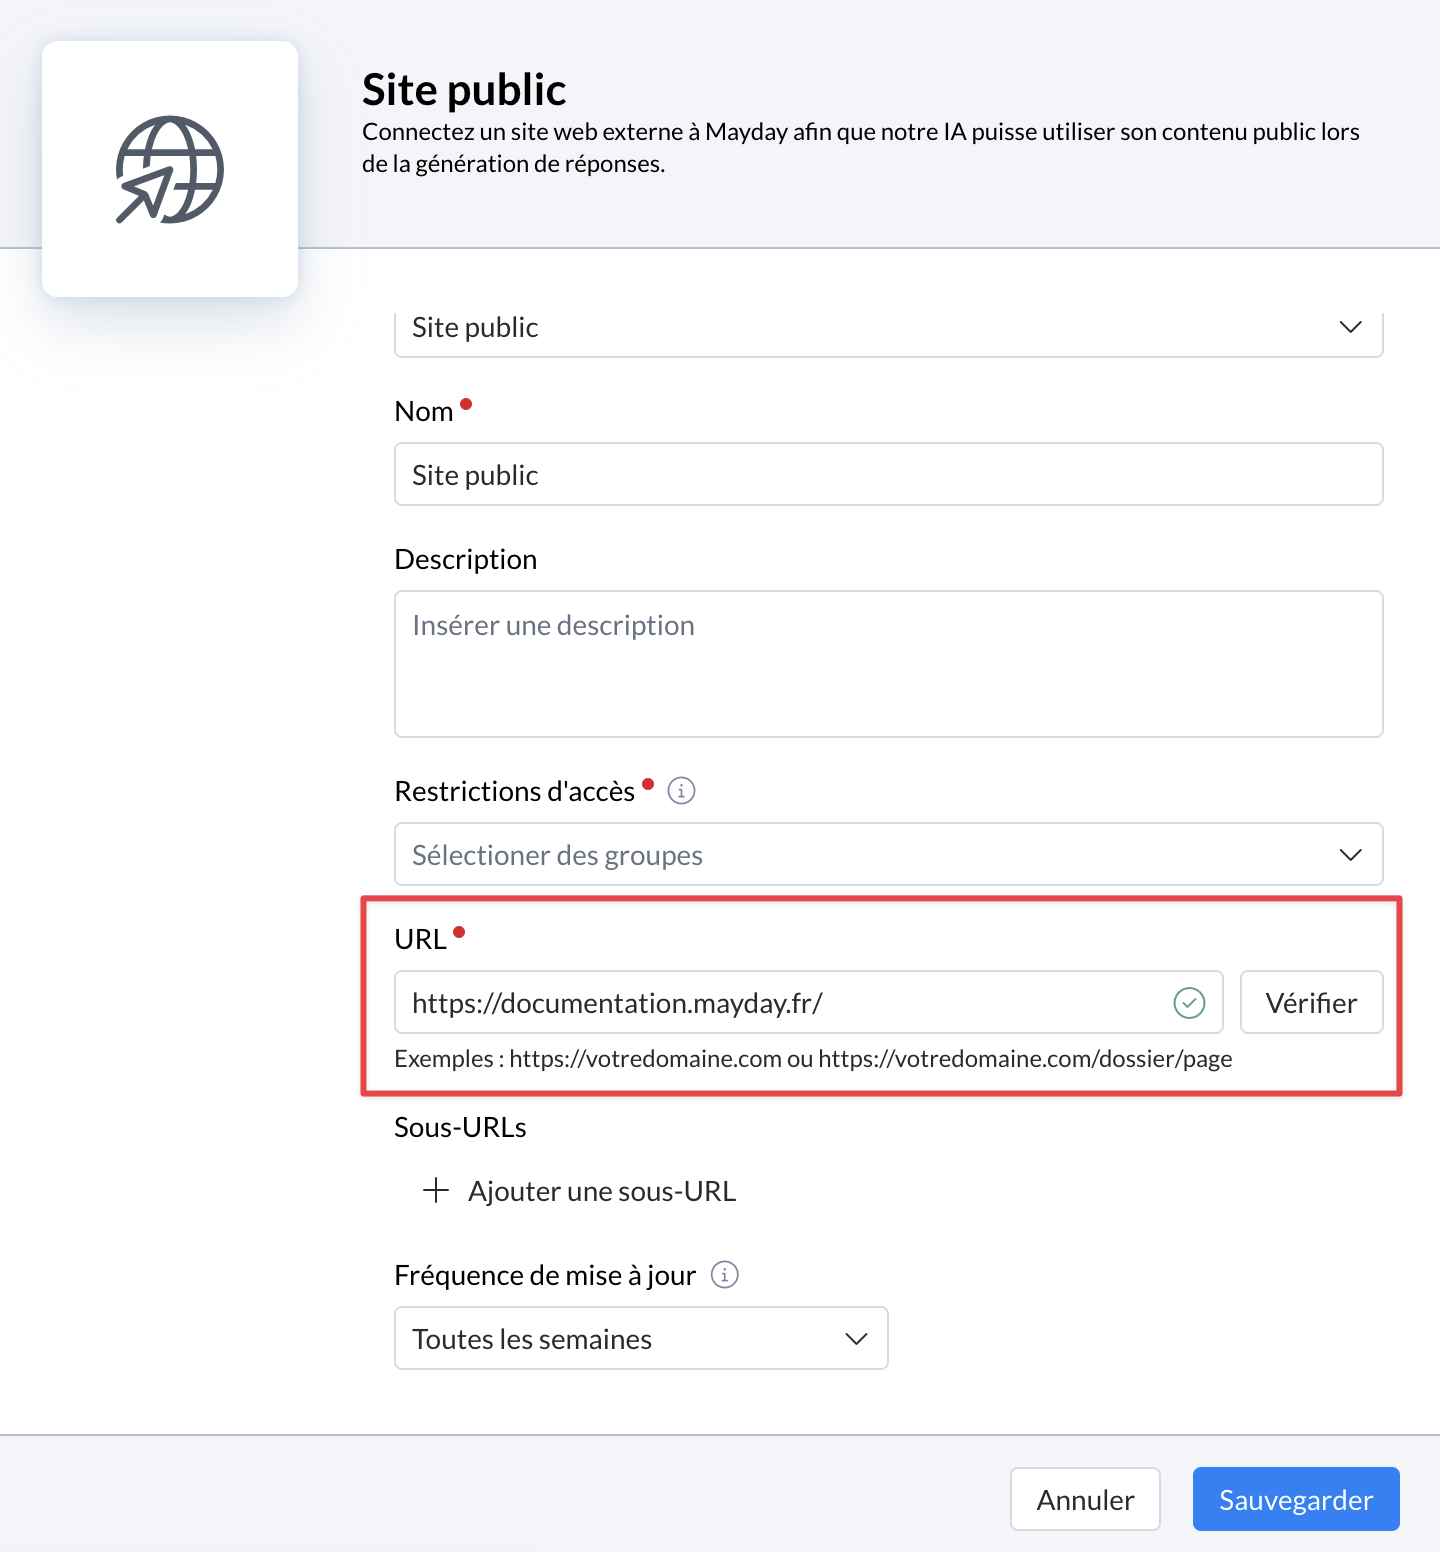Click the info icon beside Restrictions d'accès
Image resolution: width=1440 pixels, height=1552 pixels.
pos(681,791)
